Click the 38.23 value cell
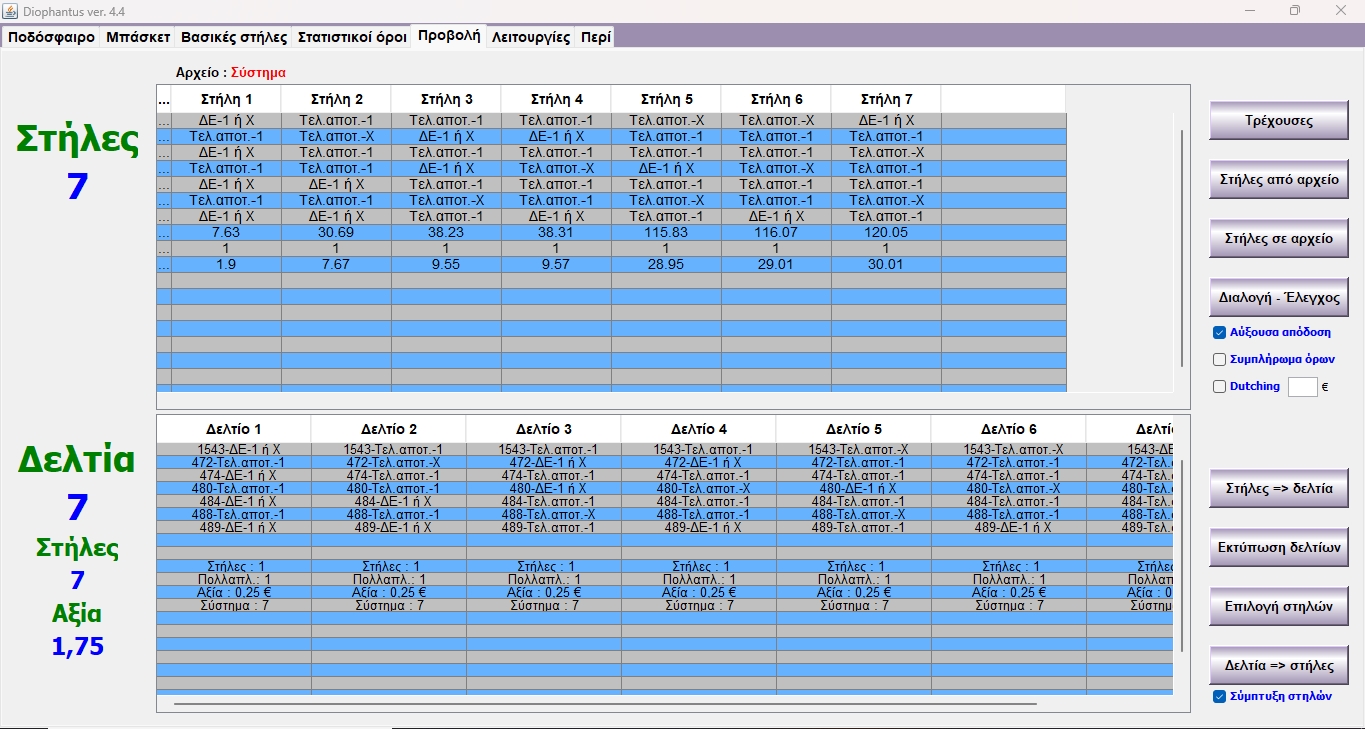This screenshot has width=1365, height=729. tap(446, 232)
